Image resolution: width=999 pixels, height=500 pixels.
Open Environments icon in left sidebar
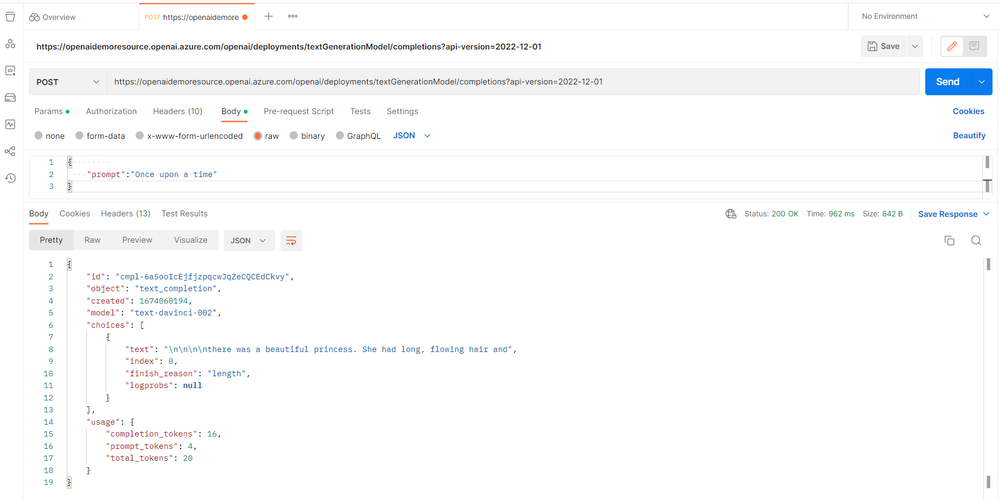click(10, 71)
